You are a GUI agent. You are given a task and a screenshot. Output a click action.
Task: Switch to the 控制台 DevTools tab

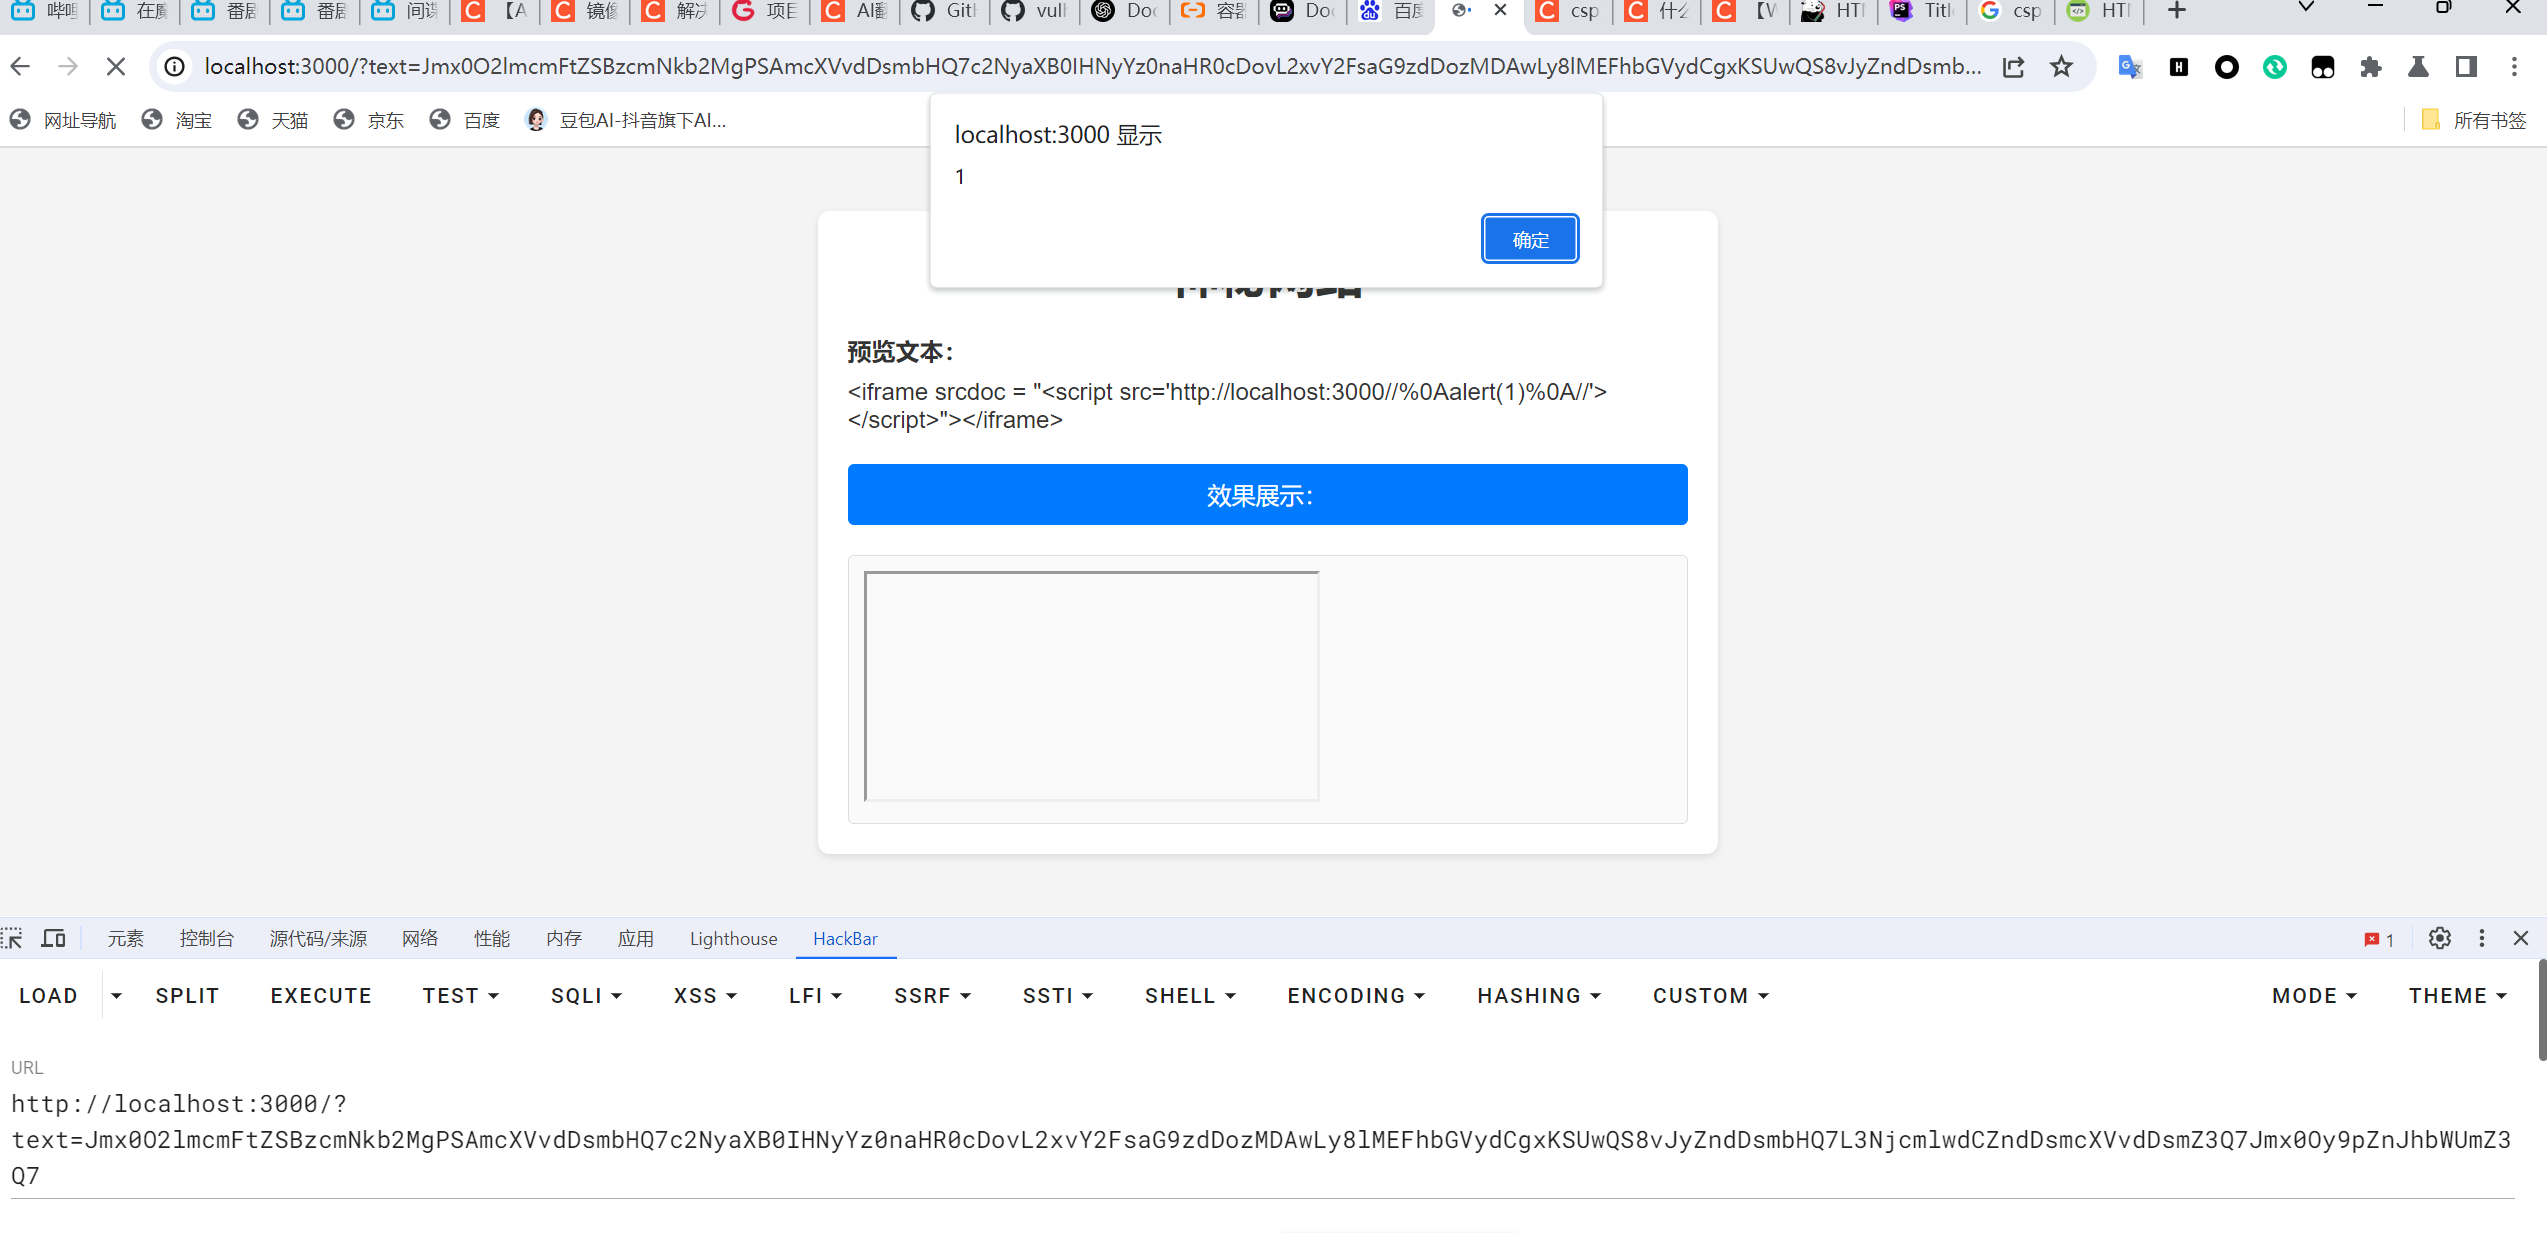click(x=207, y=938)
